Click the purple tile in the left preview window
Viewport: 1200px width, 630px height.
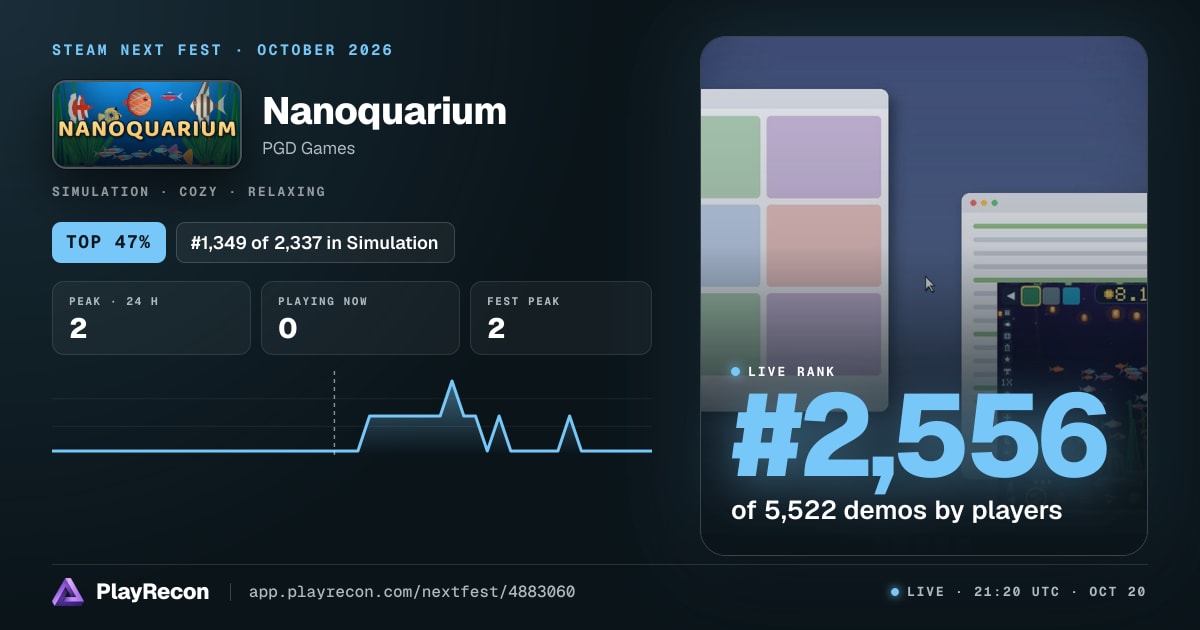tap(823, 156)
